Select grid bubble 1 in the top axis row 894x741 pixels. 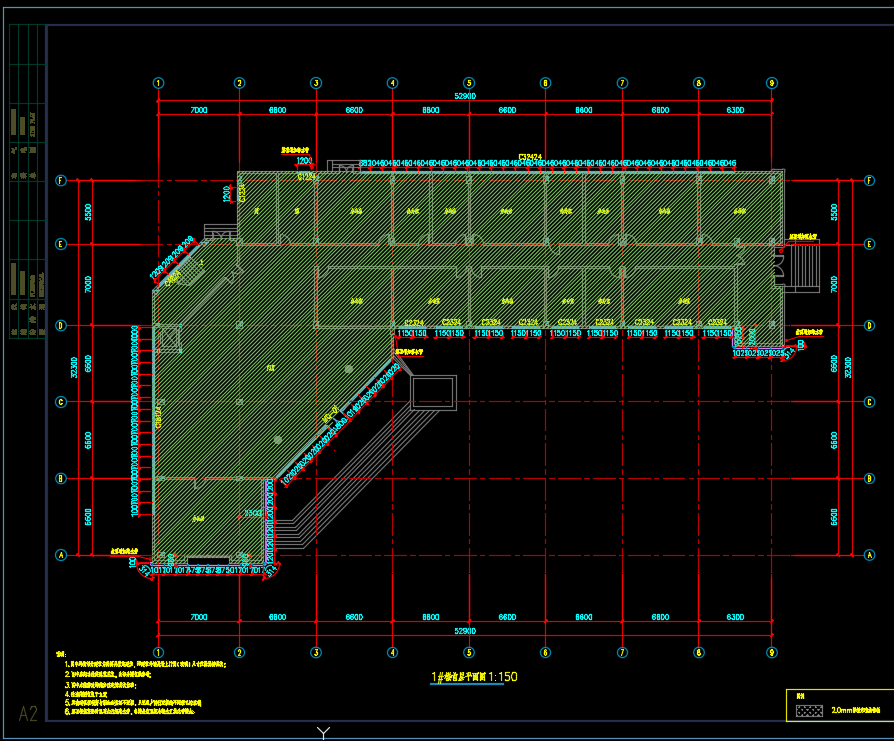pyautogui.click(x=159, y=83)
